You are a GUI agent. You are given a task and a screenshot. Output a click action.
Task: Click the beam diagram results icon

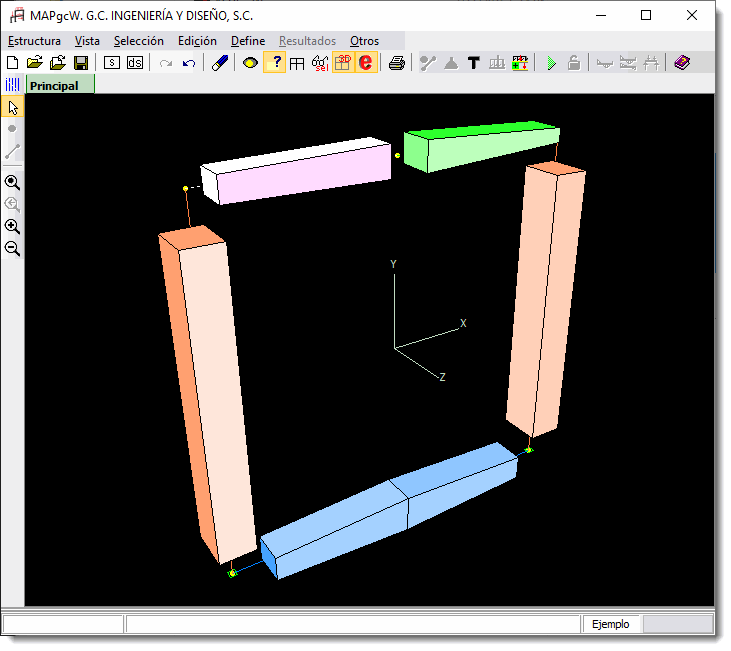[x=628, y=63]
